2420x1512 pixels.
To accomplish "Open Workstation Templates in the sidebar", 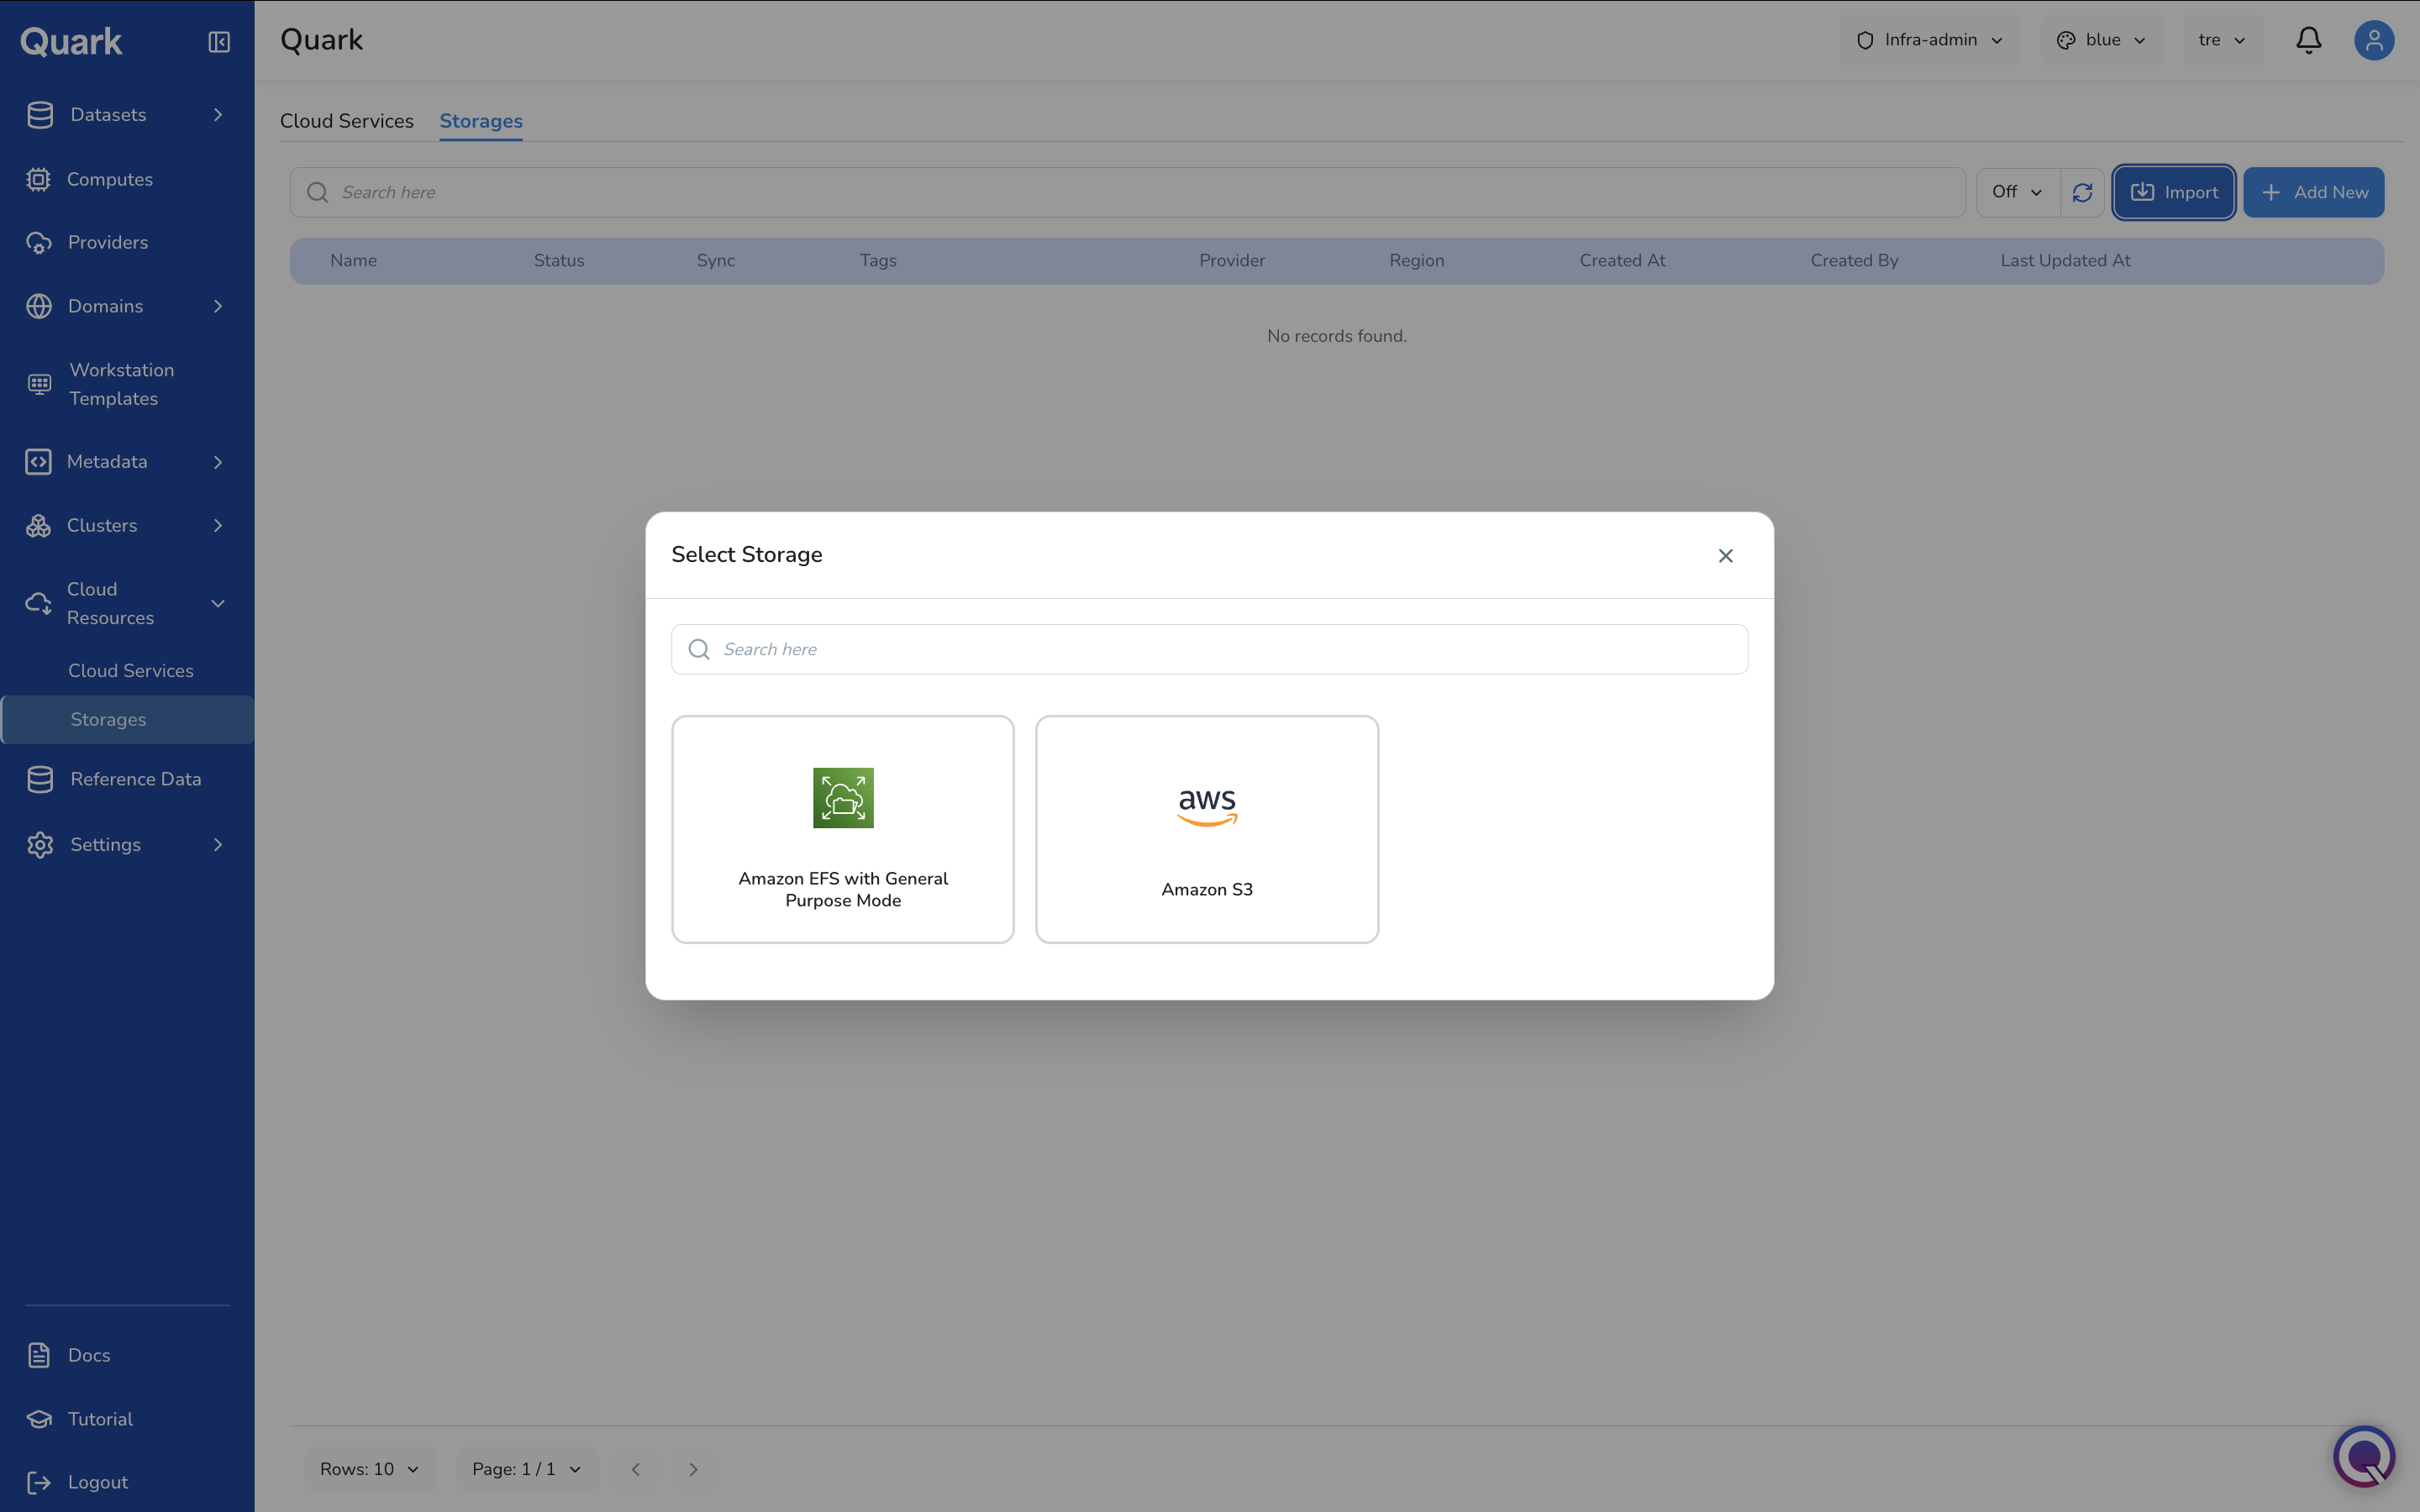I will [122, 384].
